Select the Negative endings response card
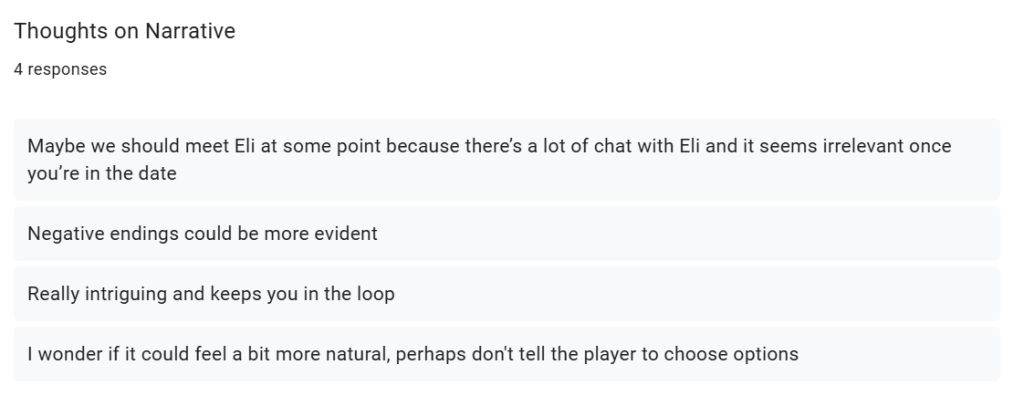This screenshot has height=396, width=1024. [x=507, y=233]
